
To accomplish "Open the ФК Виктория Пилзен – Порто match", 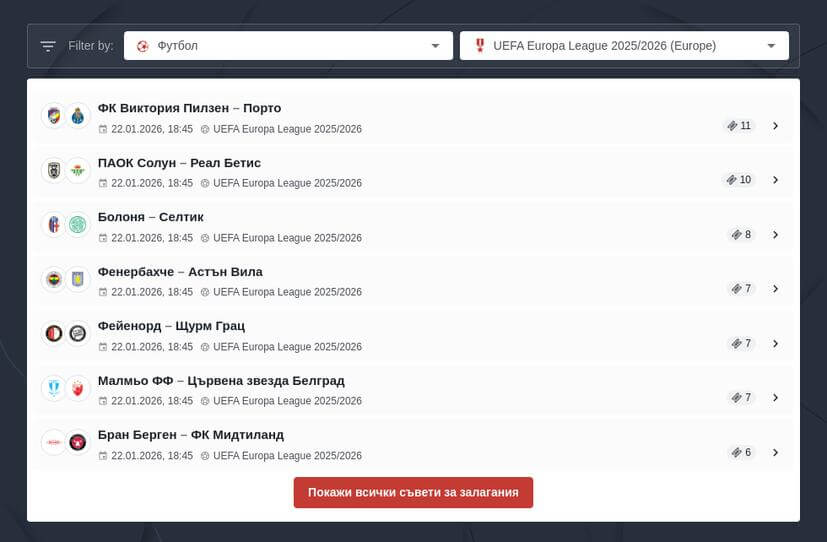I will [x=189, y=108].
